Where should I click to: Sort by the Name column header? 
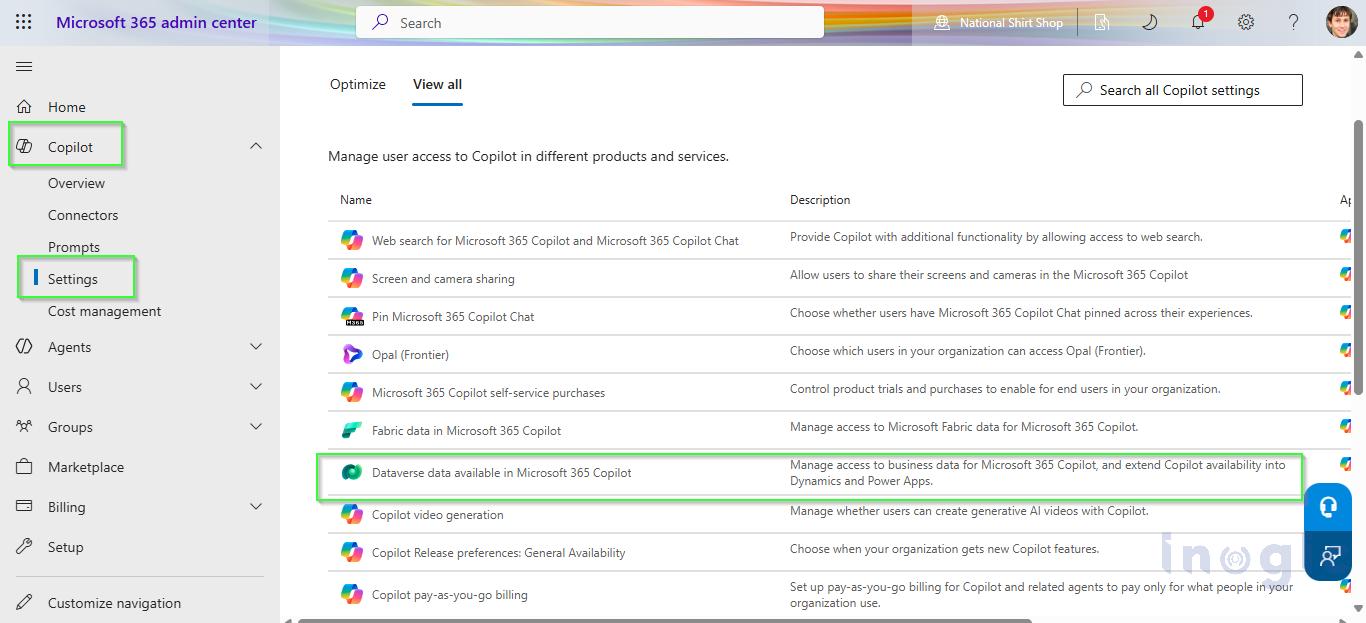click(x=356, y=200)
